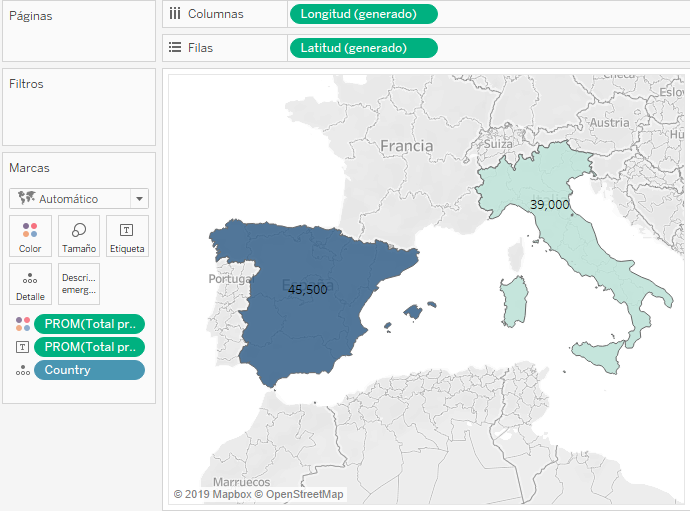The image size is (690, 511).
Task: Select the Mallorca island shape
Action: pyautogui.click(x=413, y=312)
